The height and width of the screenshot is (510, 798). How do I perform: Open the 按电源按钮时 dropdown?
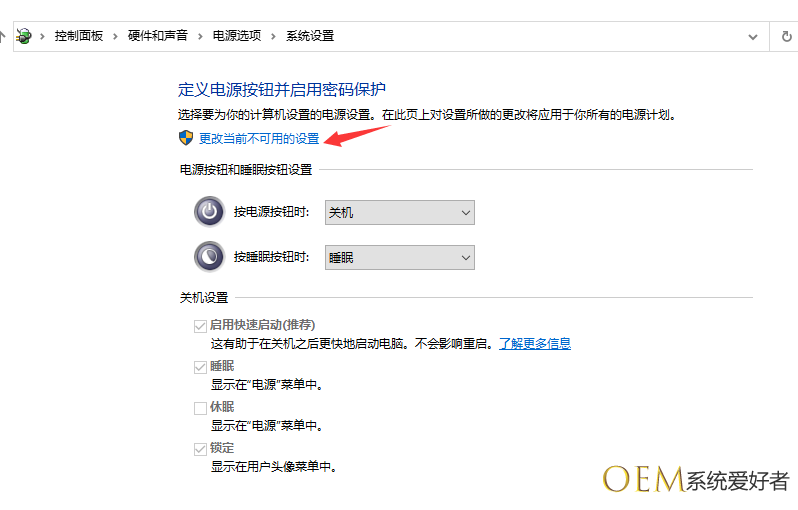pyautogui.click(x=400, y=212)
